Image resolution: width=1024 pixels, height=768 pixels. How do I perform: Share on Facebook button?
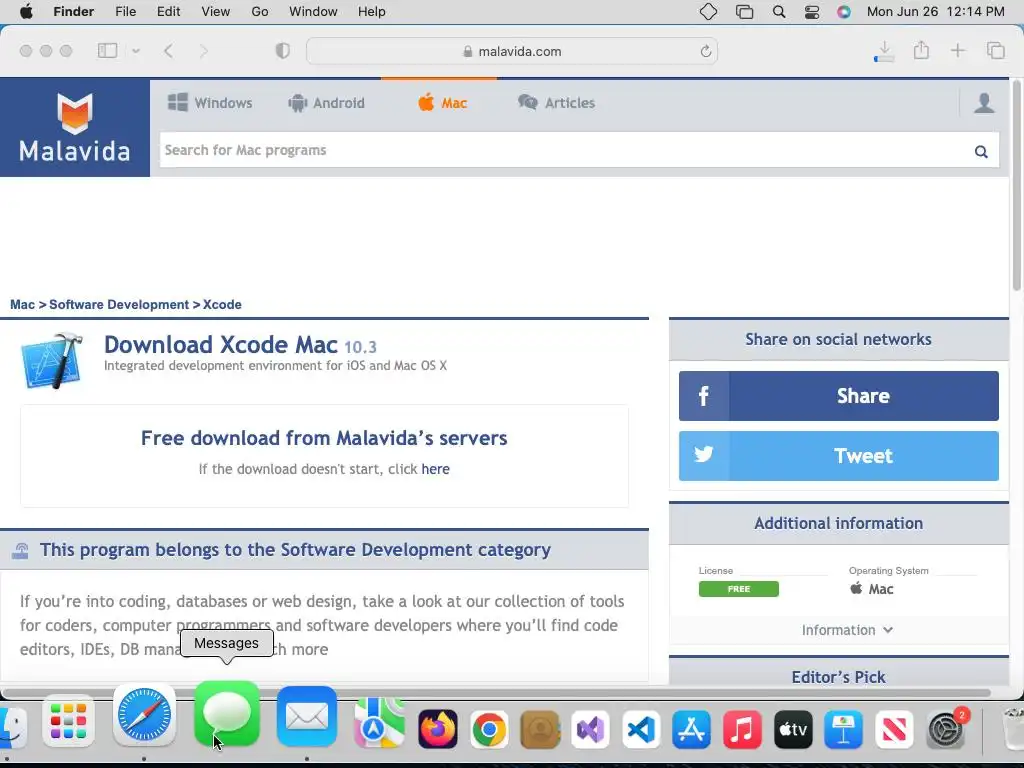pyautogui.click(x=839, y=396)
